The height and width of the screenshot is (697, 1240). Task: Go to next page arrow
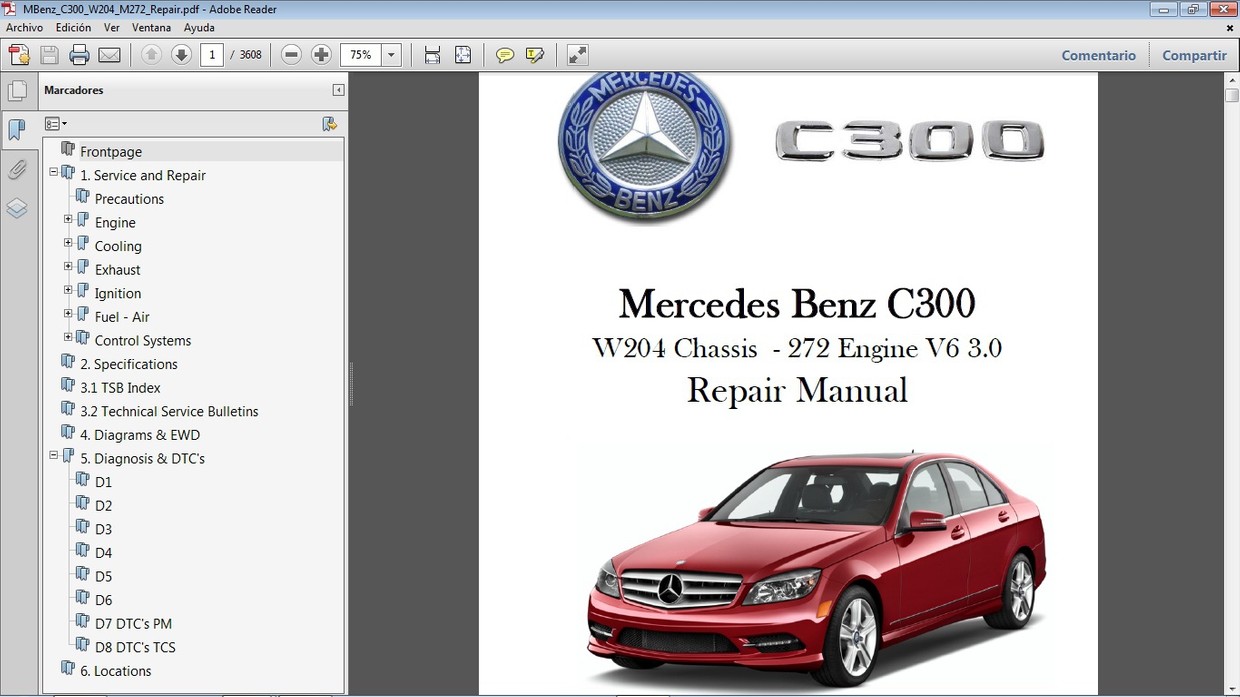pyautogui.click(x=181, y=55)
